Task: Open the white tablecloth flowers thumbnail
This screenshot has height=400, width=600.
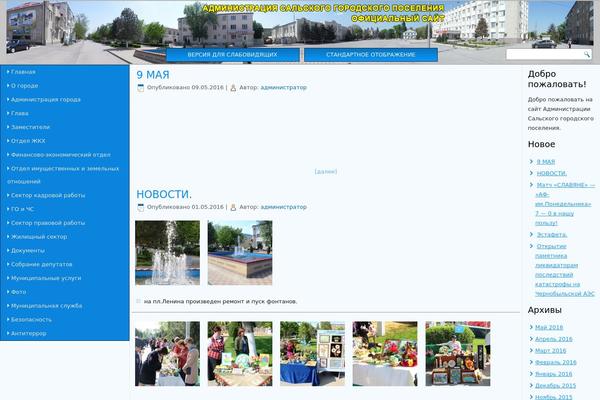Action: (x=385, y=354)
